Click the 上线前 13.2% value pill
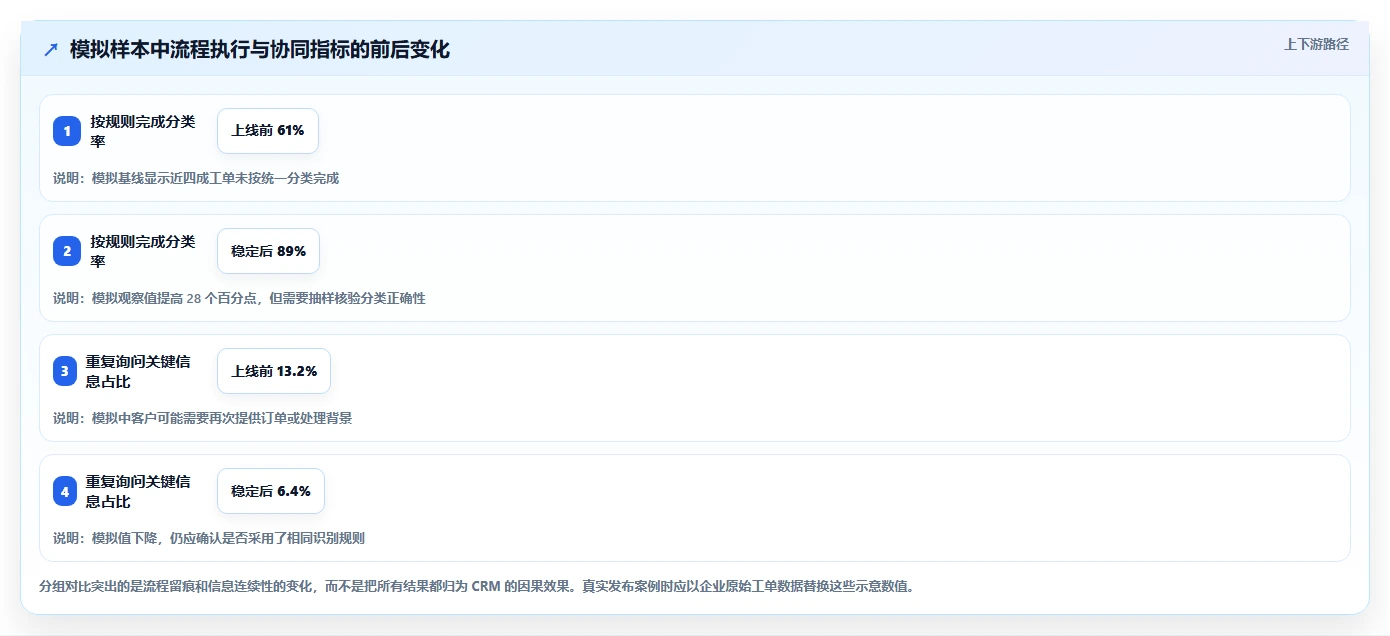Screen dimensions: 1390x636 [x=274, y=371]
